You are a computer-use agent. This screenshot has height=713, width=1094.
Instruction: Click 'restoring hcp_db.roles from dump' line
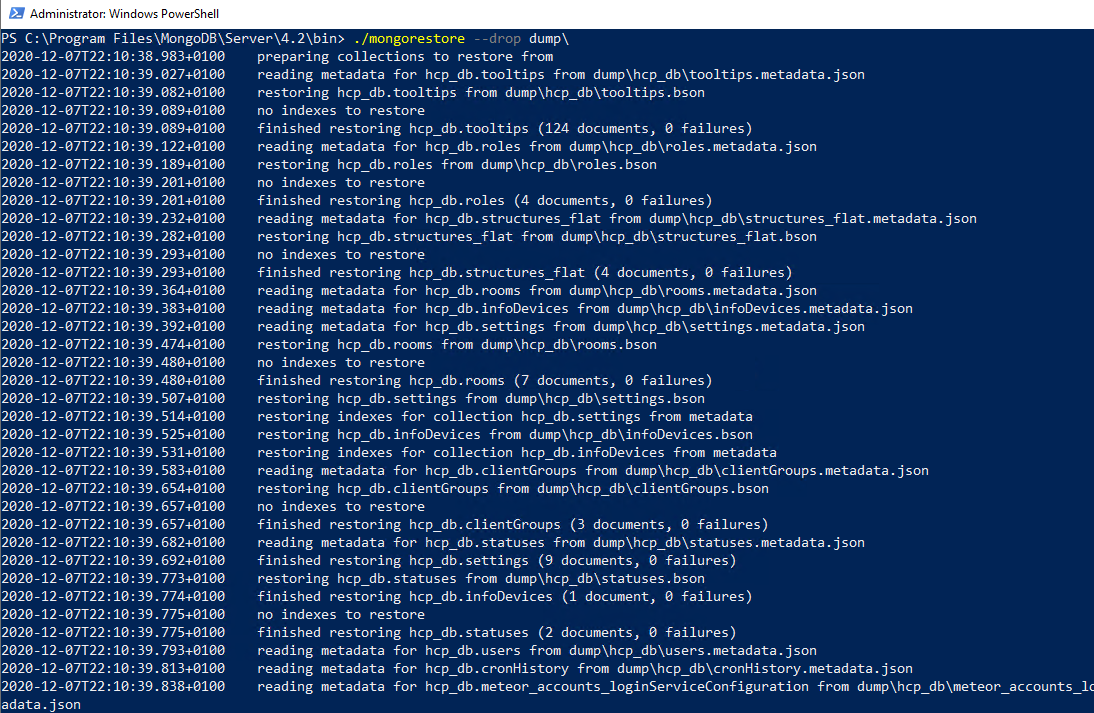point(457,165)
